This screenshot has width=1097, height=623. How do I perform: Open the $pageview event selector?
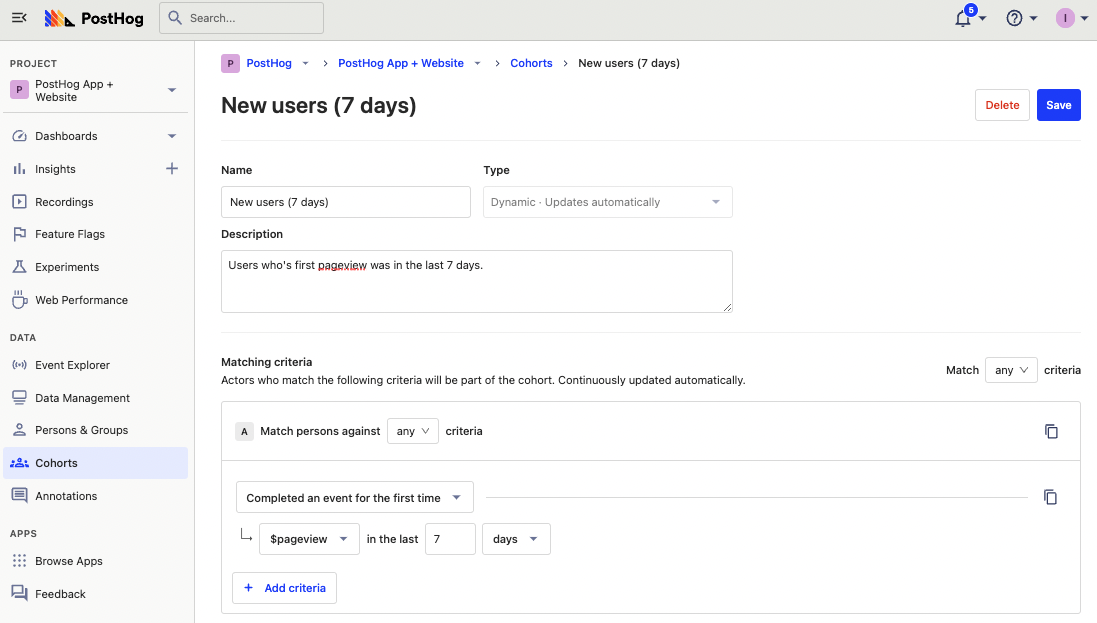click(309, 538)
